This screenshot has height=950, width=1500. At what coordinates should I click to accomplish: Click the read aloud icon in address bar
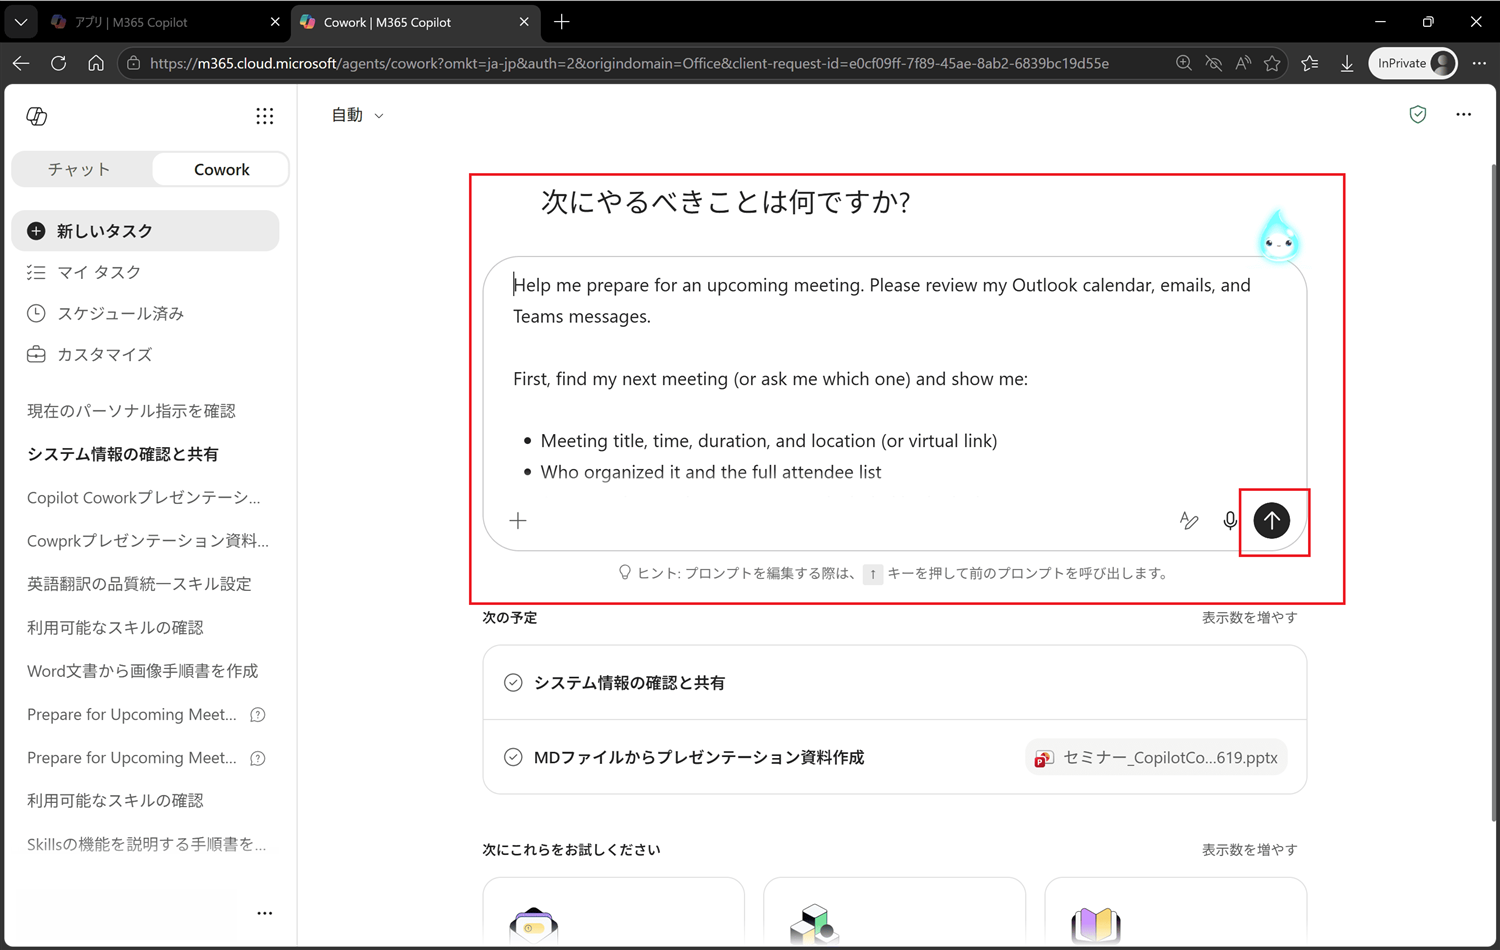1243,63
